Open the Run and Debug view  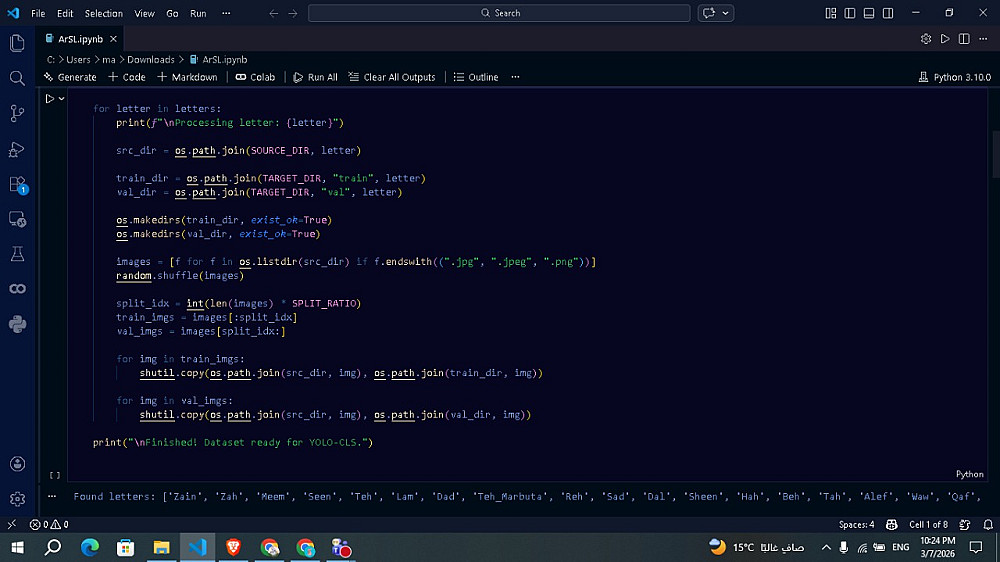click(17, 149)
